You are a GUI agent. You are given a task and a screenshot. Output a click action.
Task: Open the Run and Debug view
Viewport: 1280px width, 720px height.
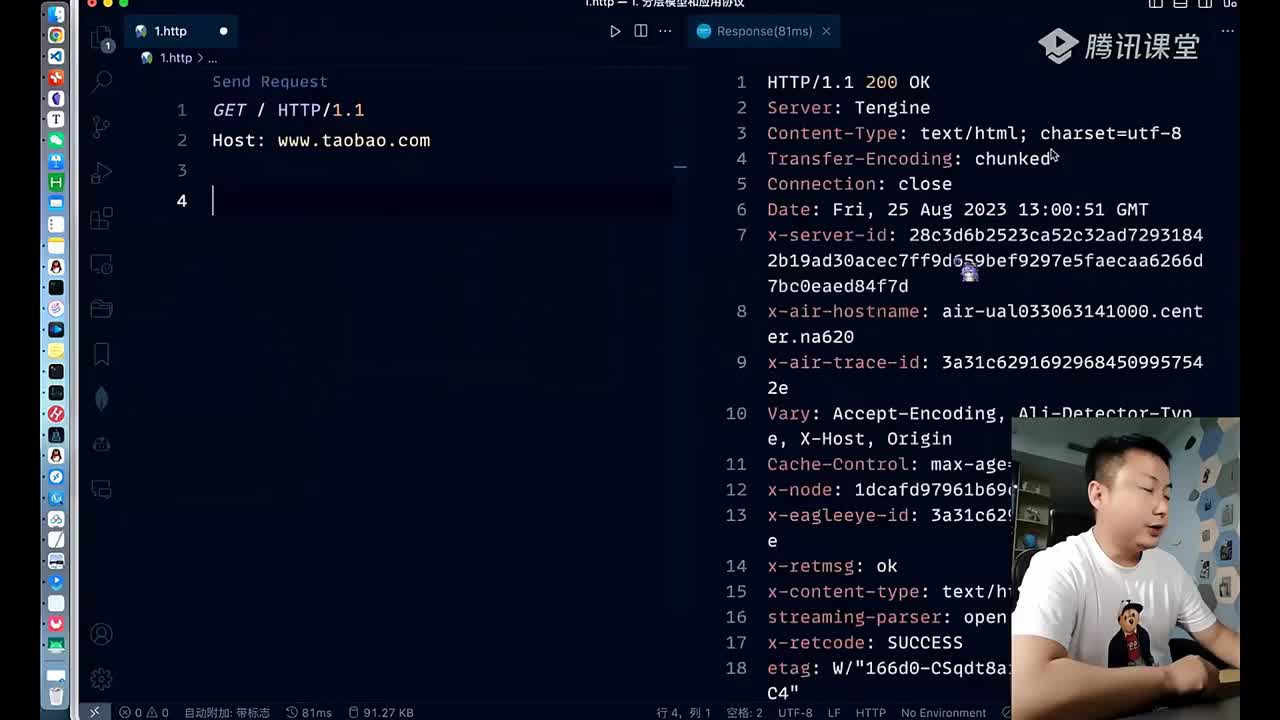(x=101, y=173)
